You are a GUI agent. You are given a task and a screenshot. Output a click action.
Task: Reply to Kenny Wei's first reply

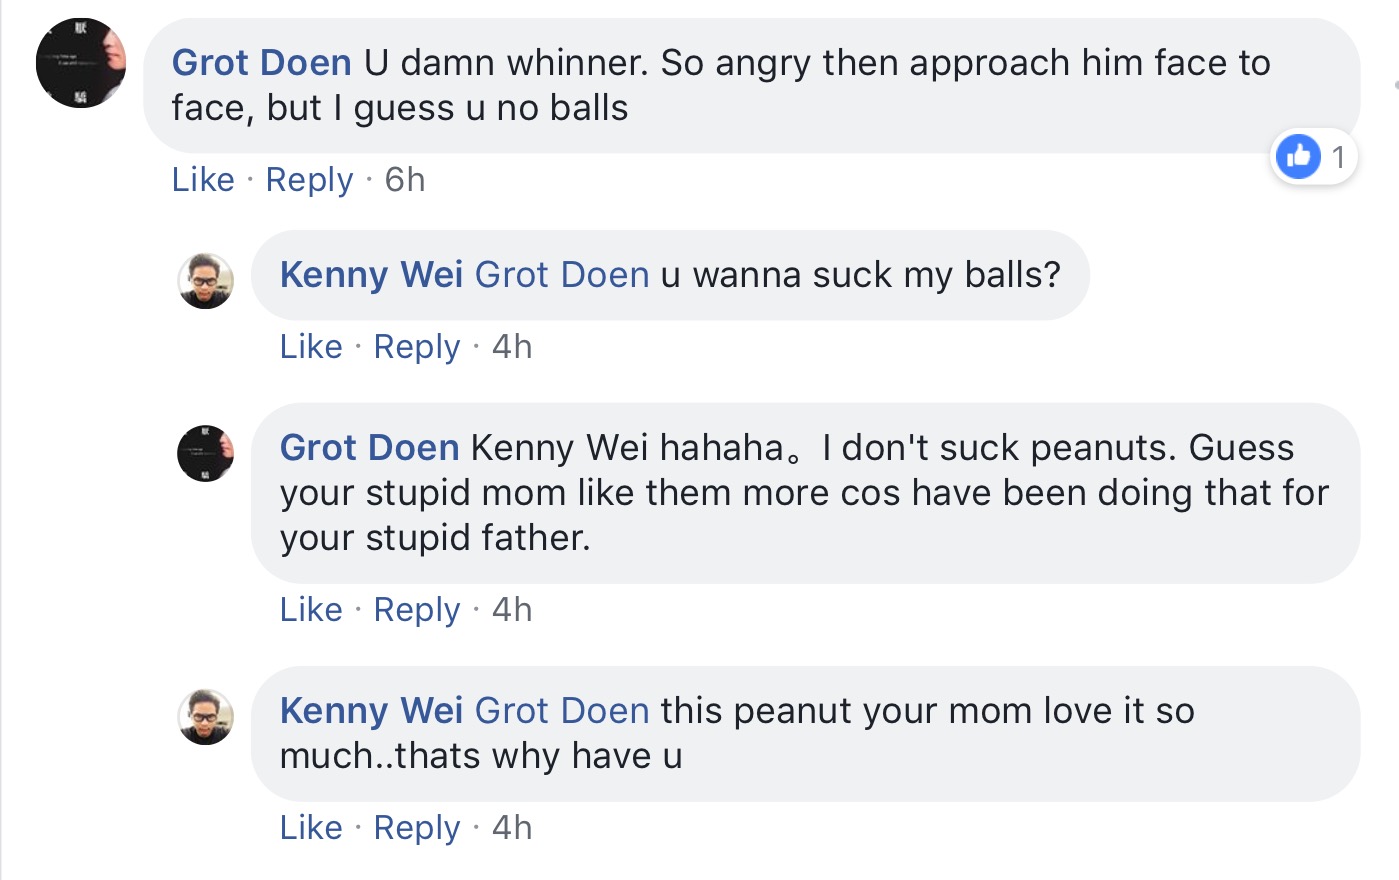click(x=417, y=347)
